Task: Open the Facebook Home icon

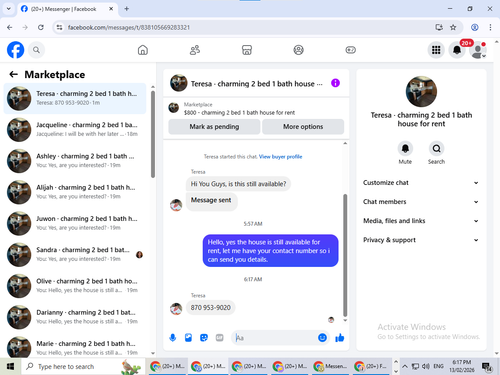Action: coord(143,50)
